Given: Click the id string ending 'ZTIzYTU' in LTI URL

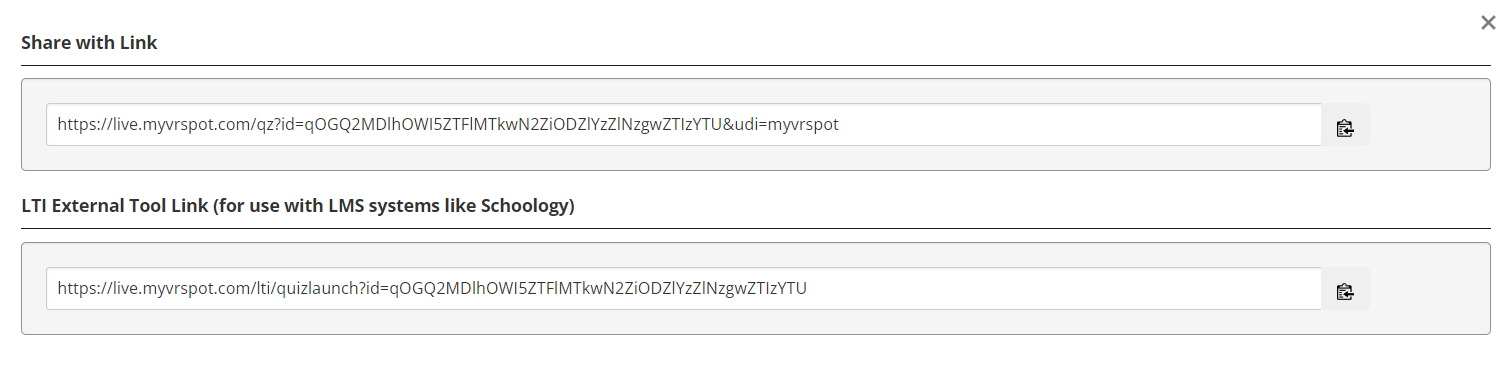Looking at the screenshot, I should tap(598, 289).
